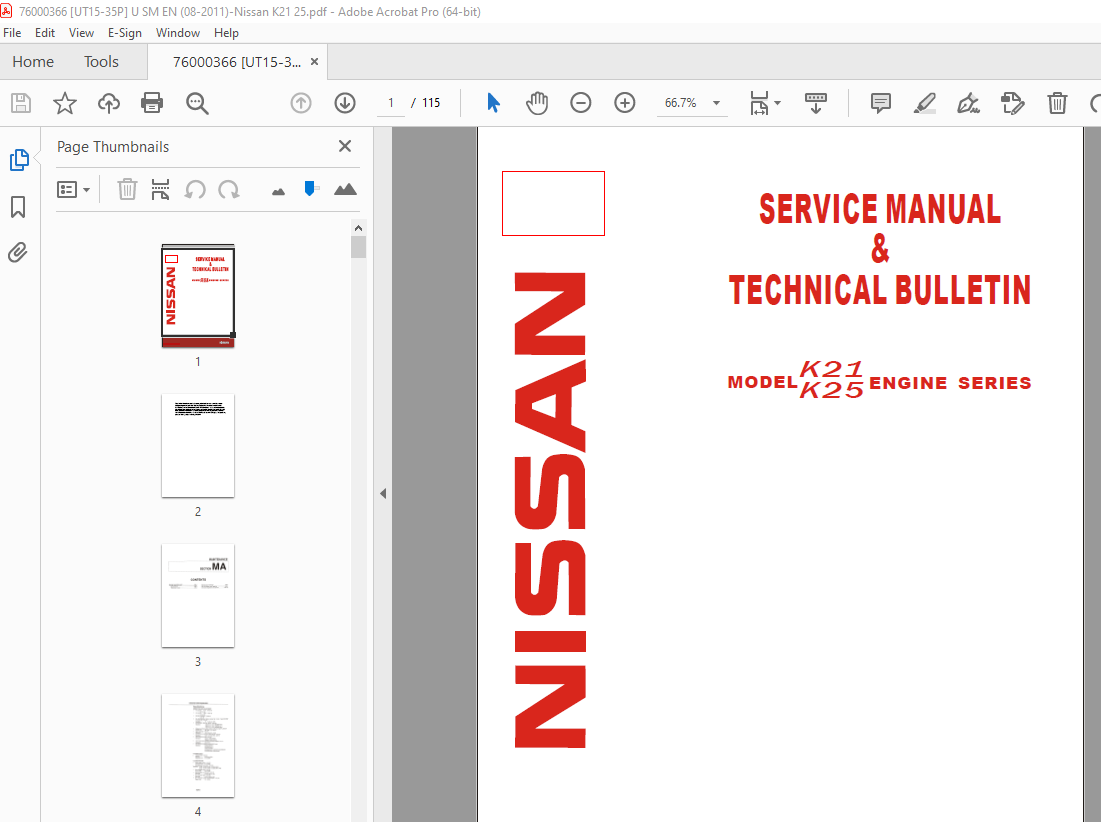Click the Print Pages thumbnail icon
This screenshot has width=1101, height=822.
160,190
